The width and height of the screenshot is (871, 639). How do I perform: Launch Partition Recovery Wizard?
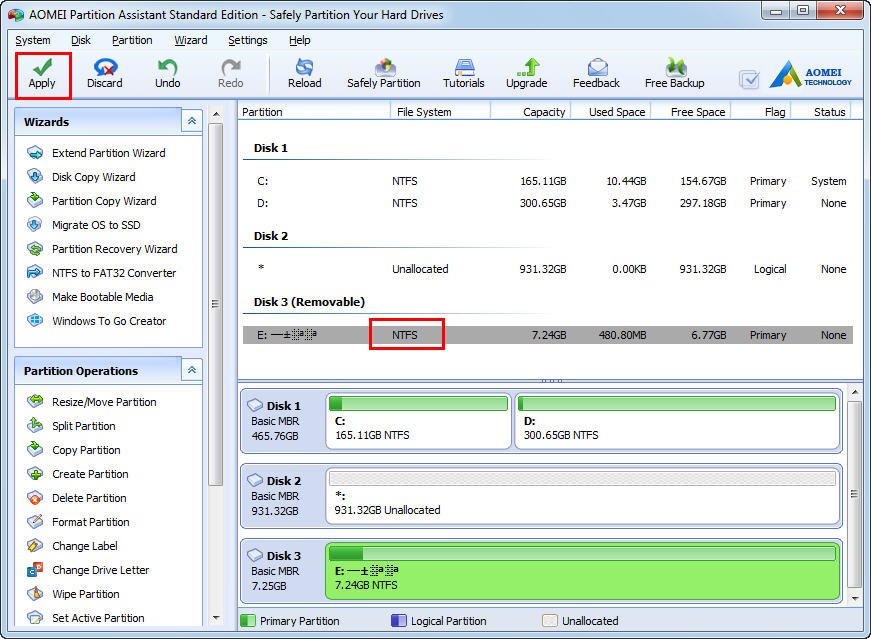(102, 248)
